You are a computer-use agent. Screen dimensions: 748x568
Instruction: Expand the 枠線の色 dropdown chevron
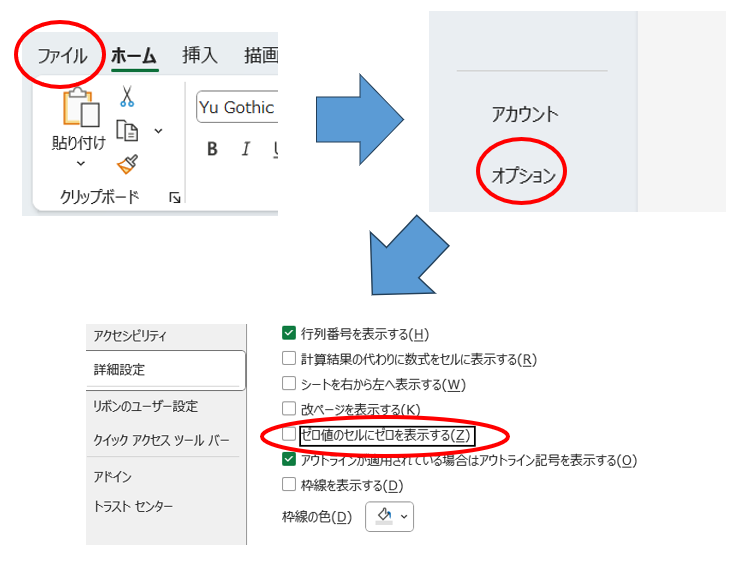point(404,516)
